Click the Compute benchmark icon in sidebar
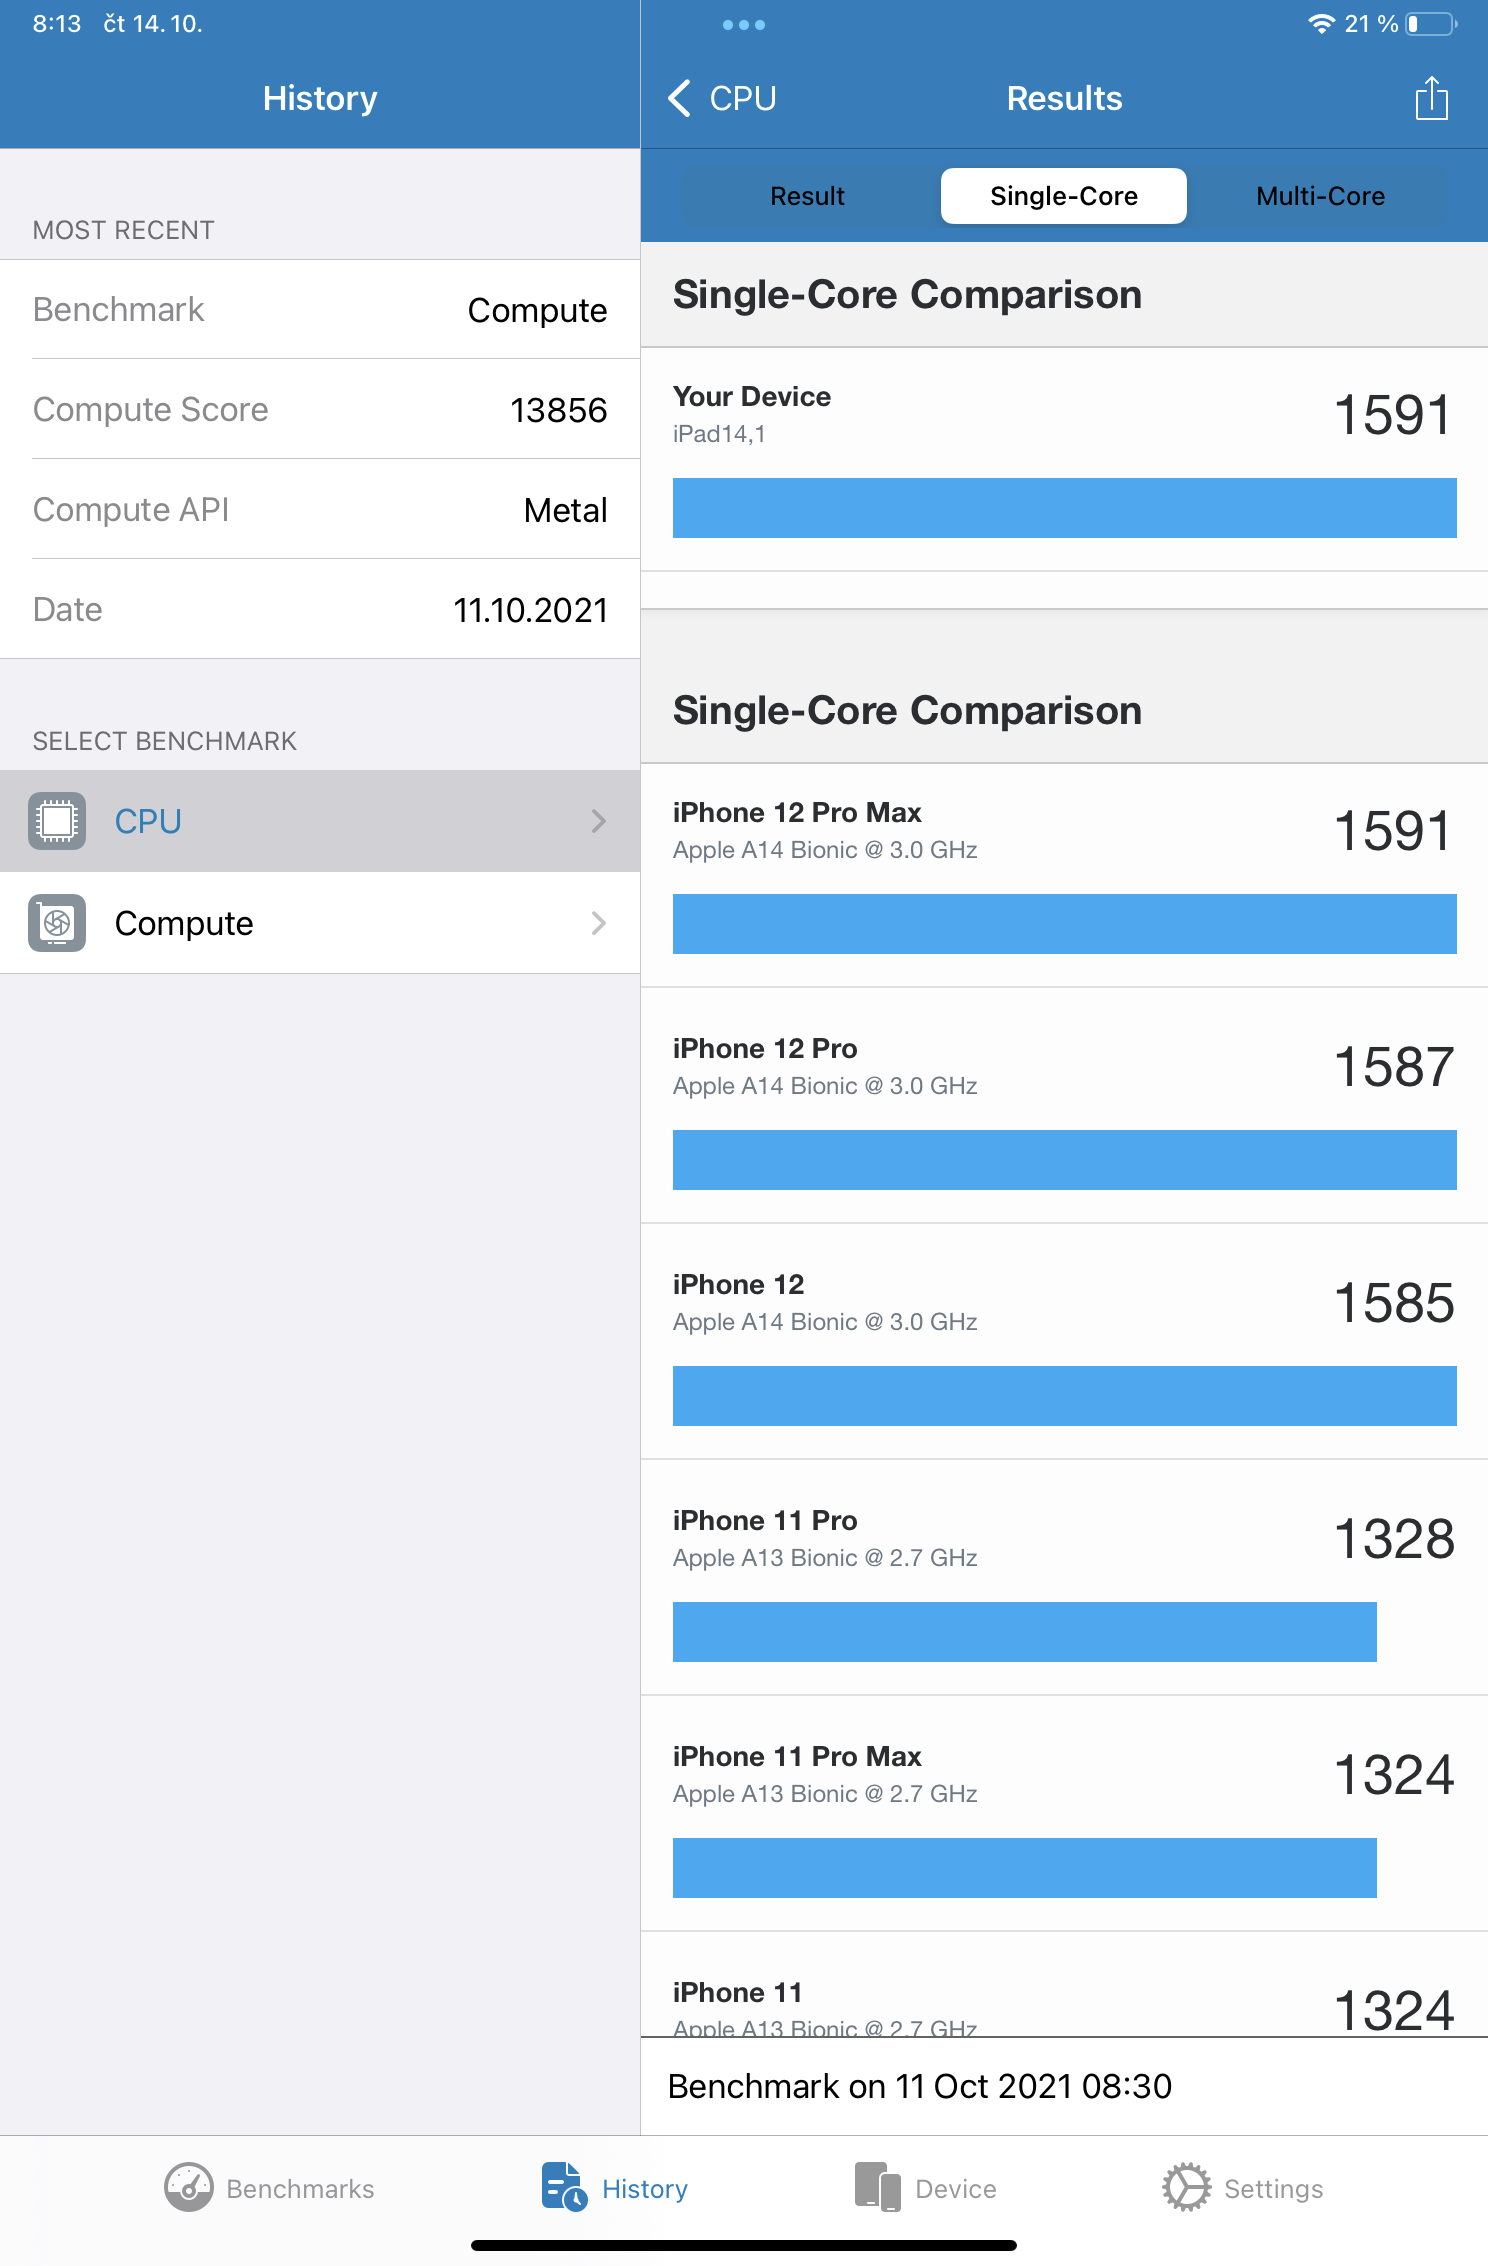Screen dimensions: 1488x2266 coord(58,922)
